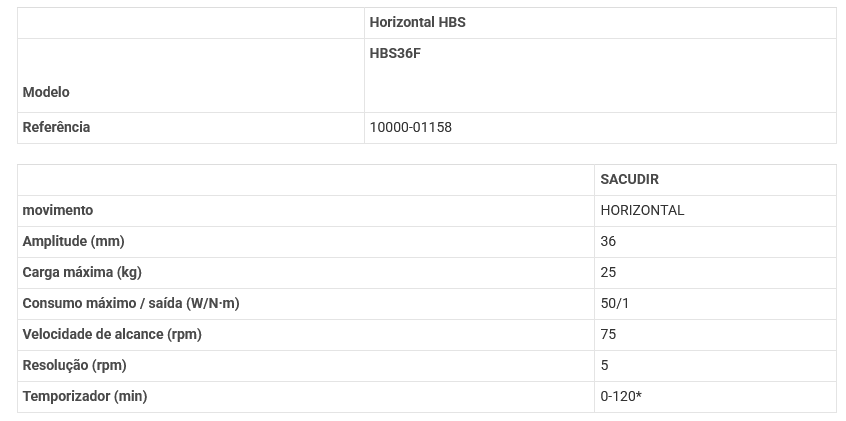Select the speed value 75
The image size is (846, 421).
(608, 334)
